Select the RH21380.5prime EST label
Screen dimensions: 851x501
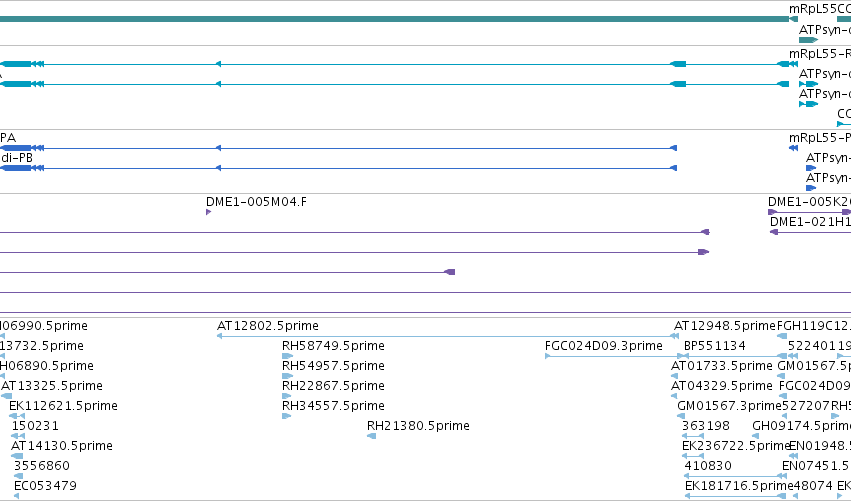click(418, 426)
